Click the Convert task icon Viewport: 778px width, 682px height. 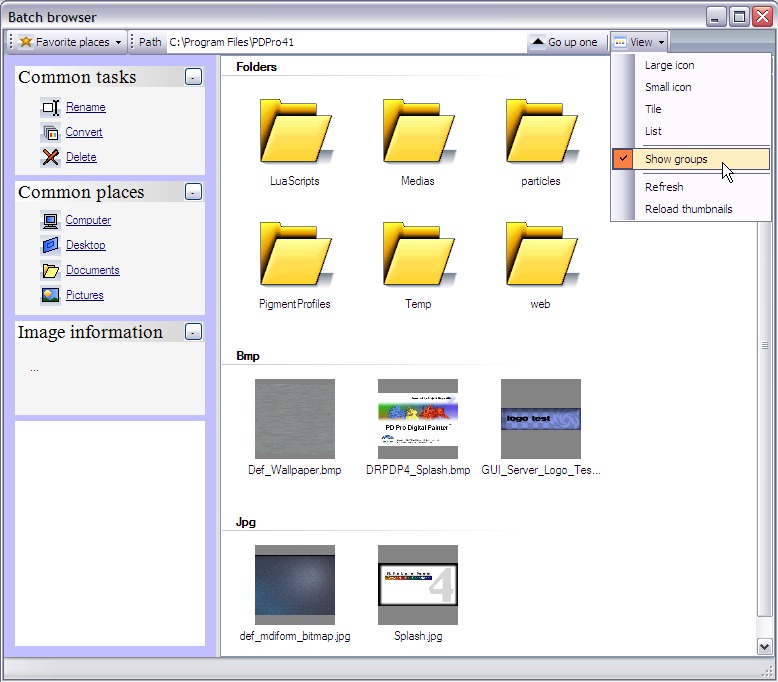point(50,133)
